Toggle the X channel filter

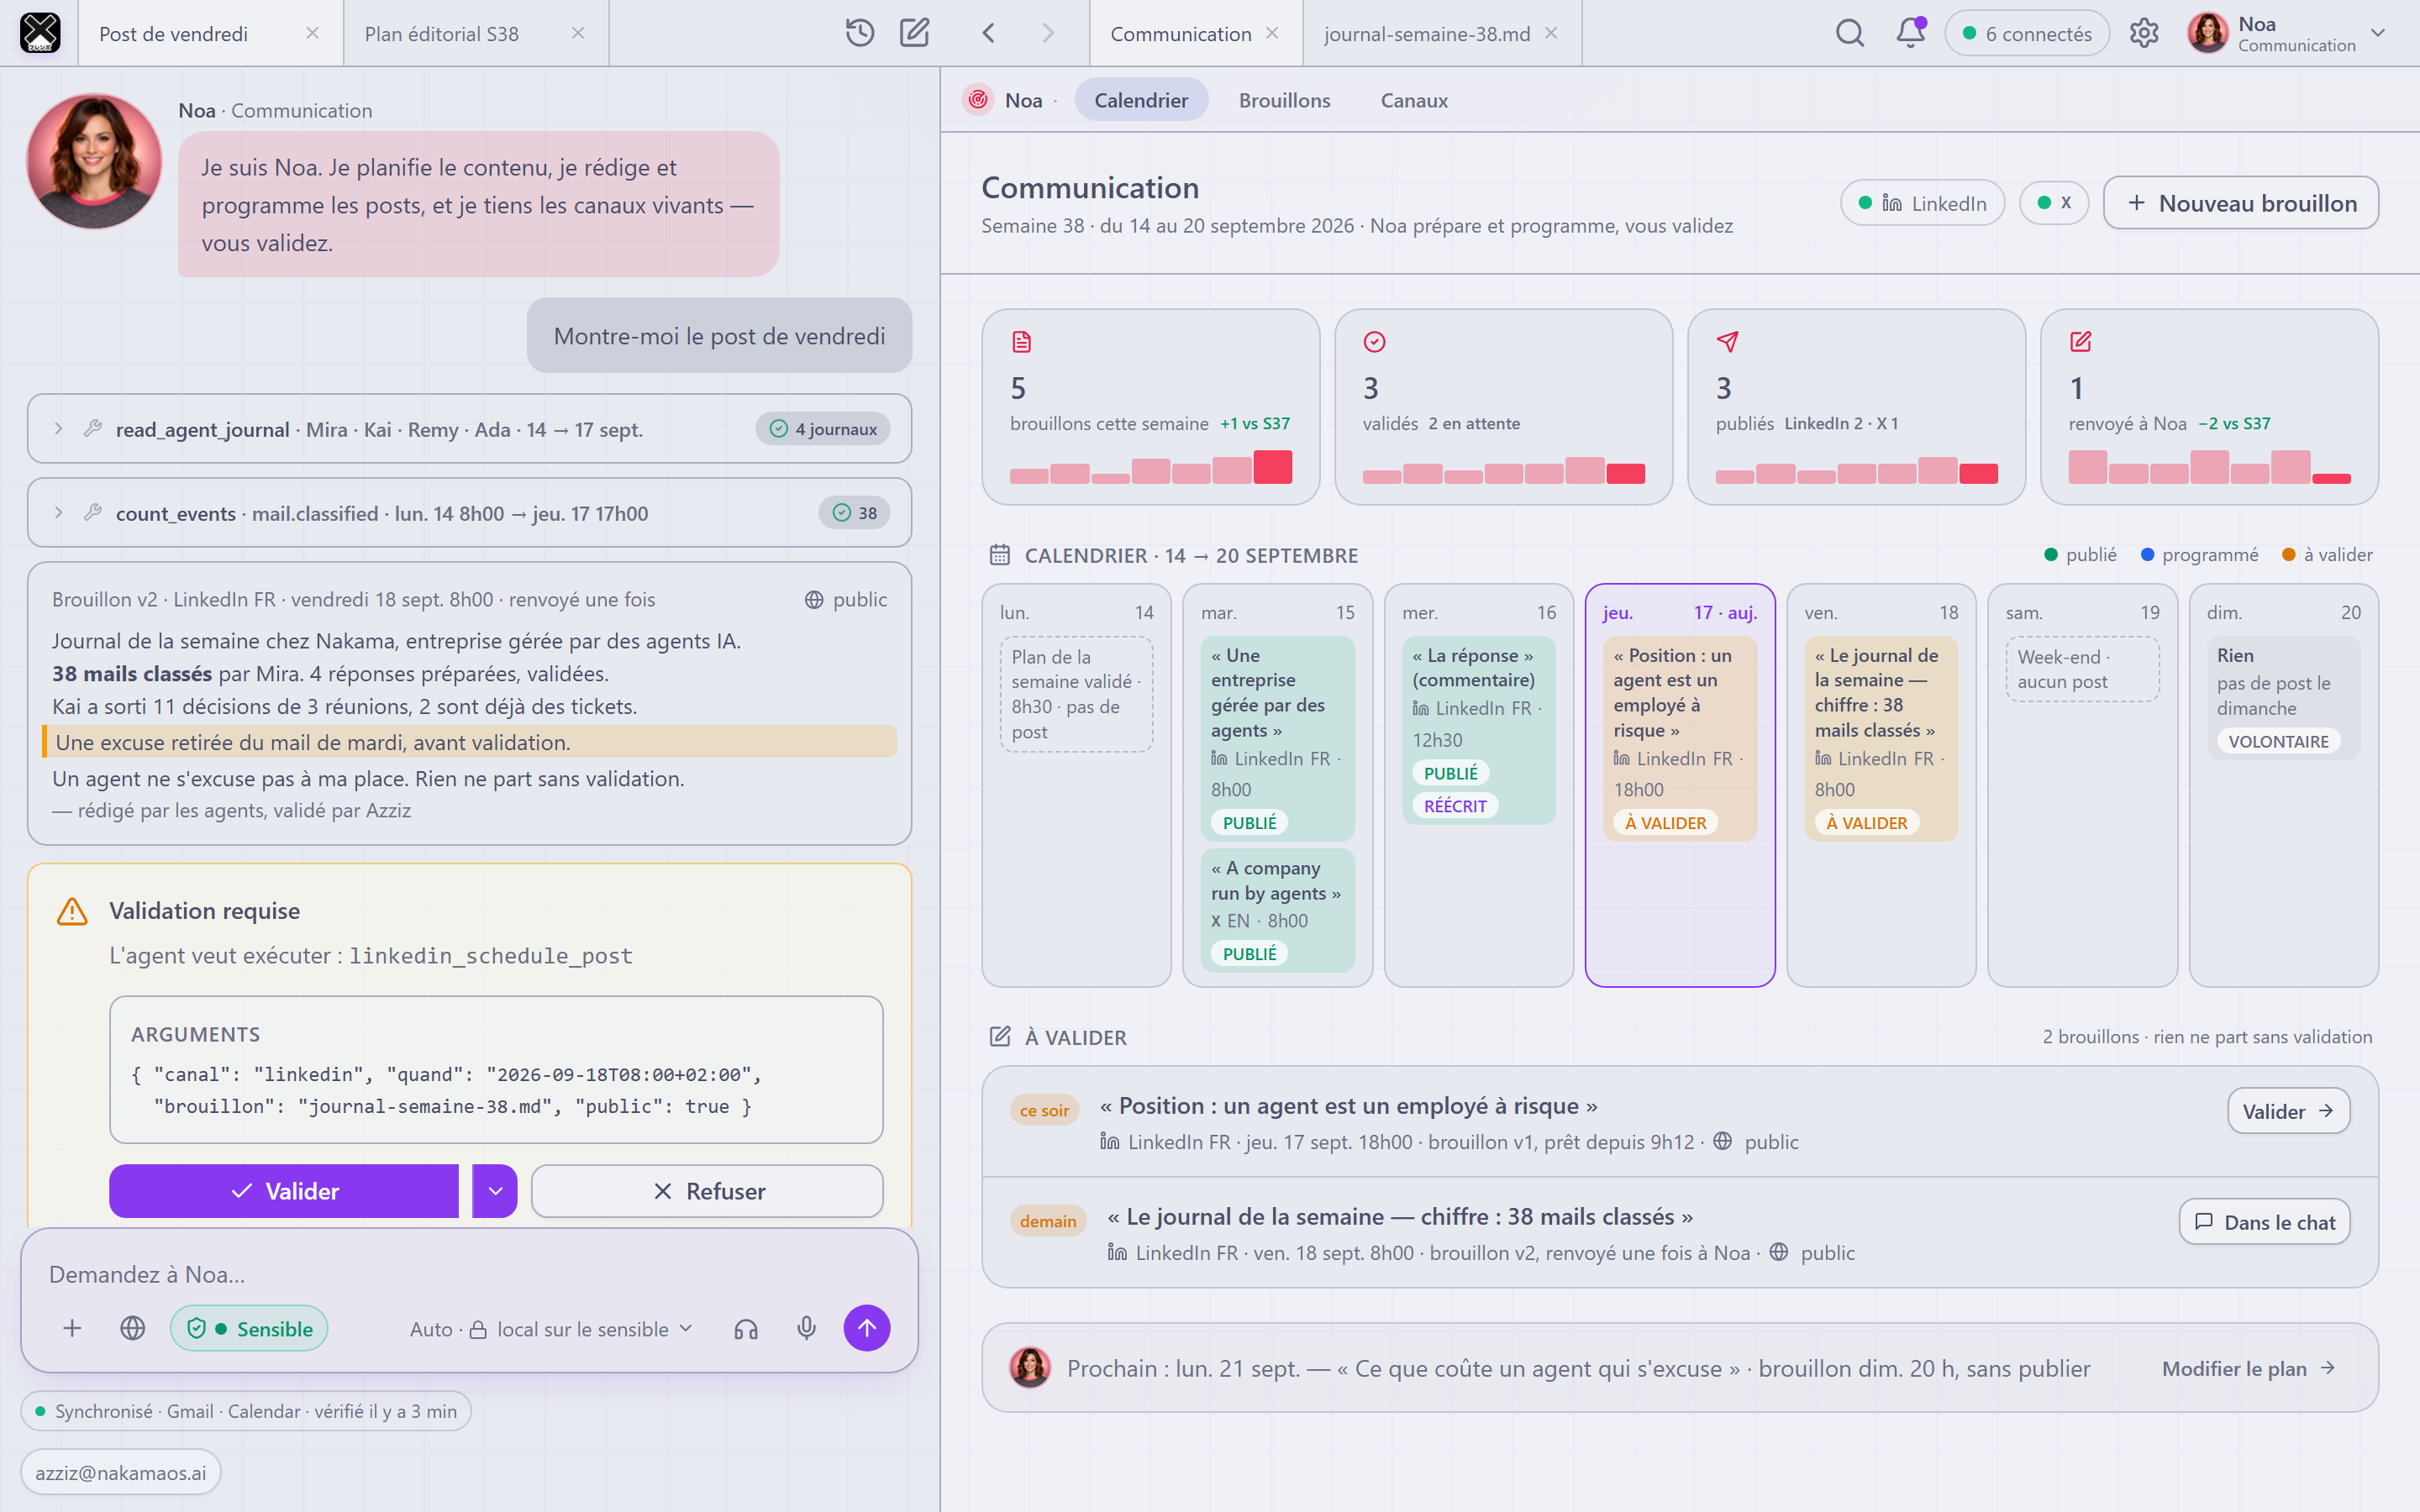pyautogui.click(x=2054, y=203)
